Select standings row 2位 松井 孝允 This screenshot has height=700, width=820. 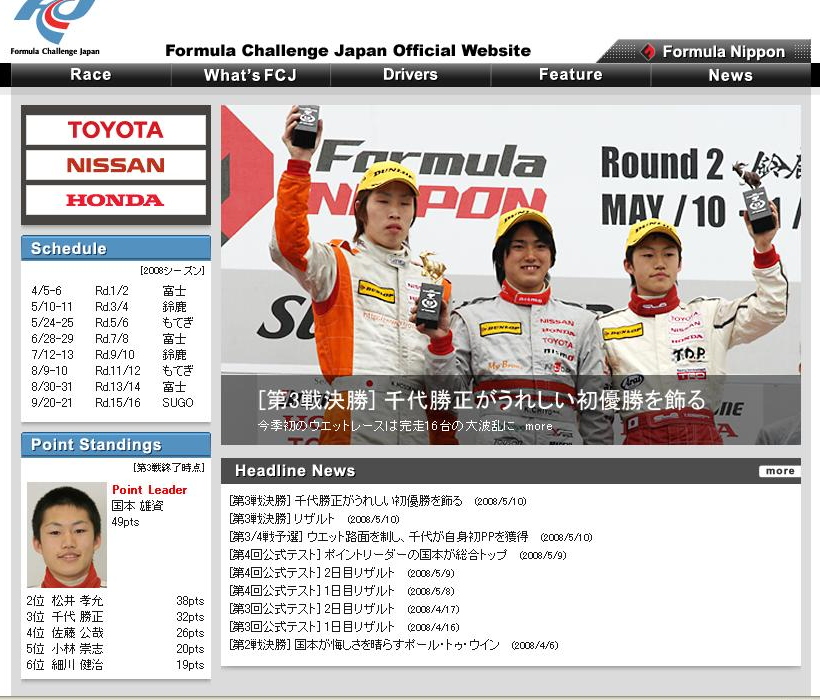116,601
